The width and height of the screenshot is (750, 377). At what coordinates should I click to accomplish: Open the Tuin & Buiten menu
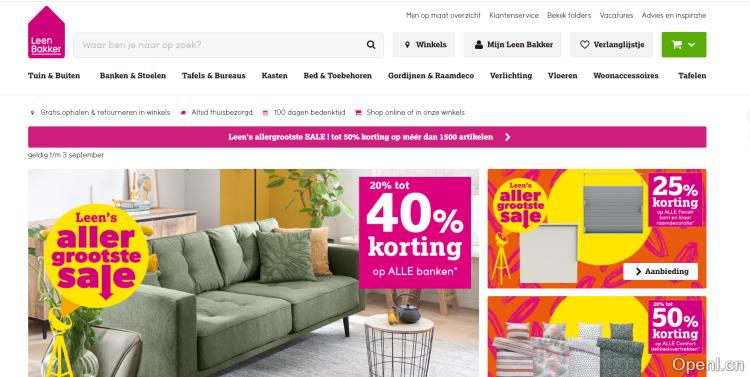[x=54, y=76]
